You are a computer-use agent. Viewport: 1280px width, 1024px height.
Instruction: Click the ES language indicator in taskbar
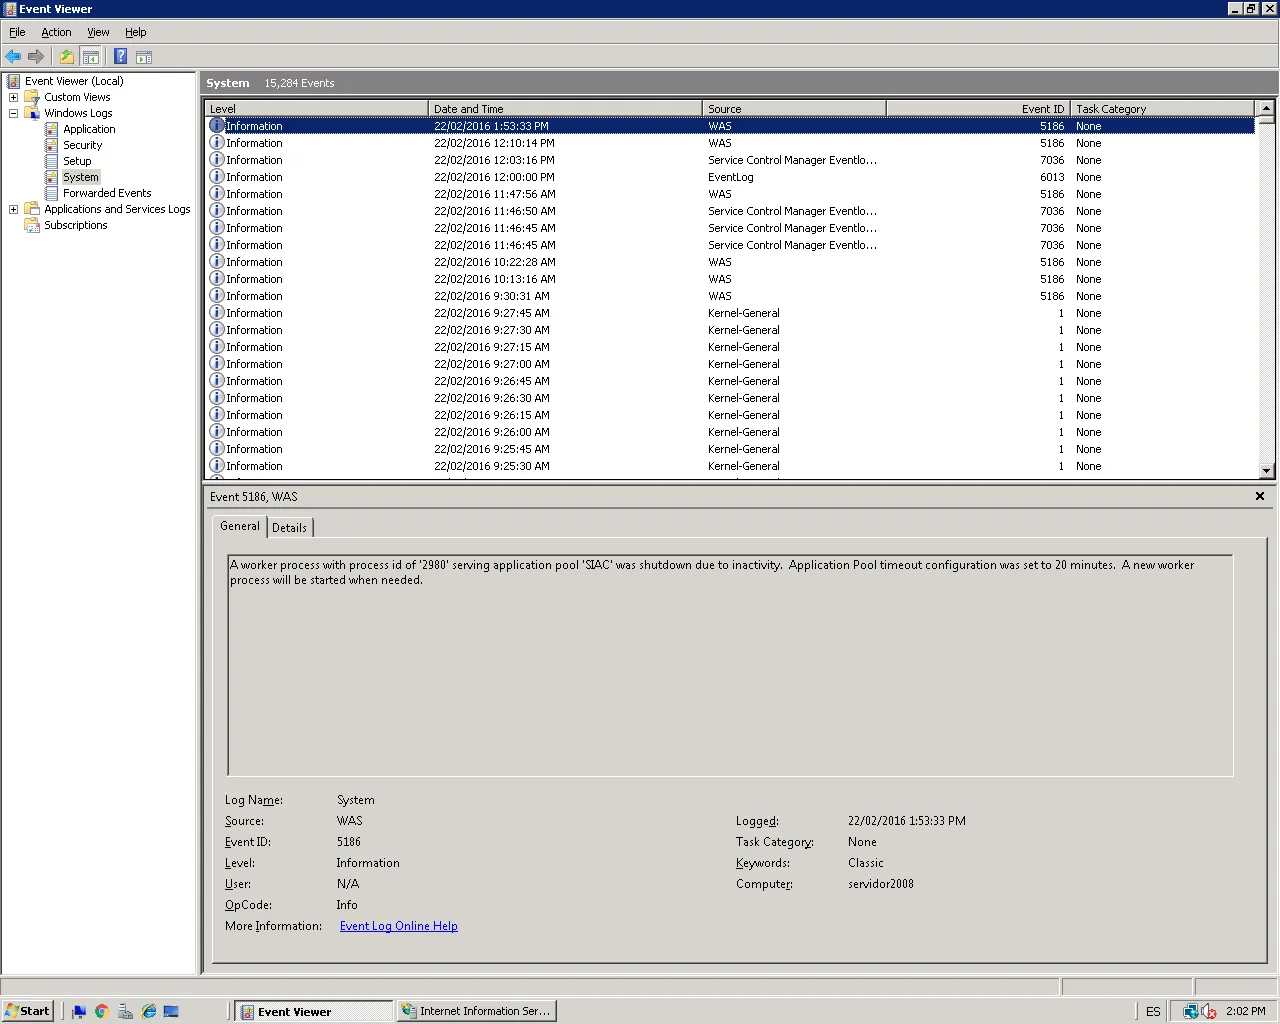tap(1153, 1011)
